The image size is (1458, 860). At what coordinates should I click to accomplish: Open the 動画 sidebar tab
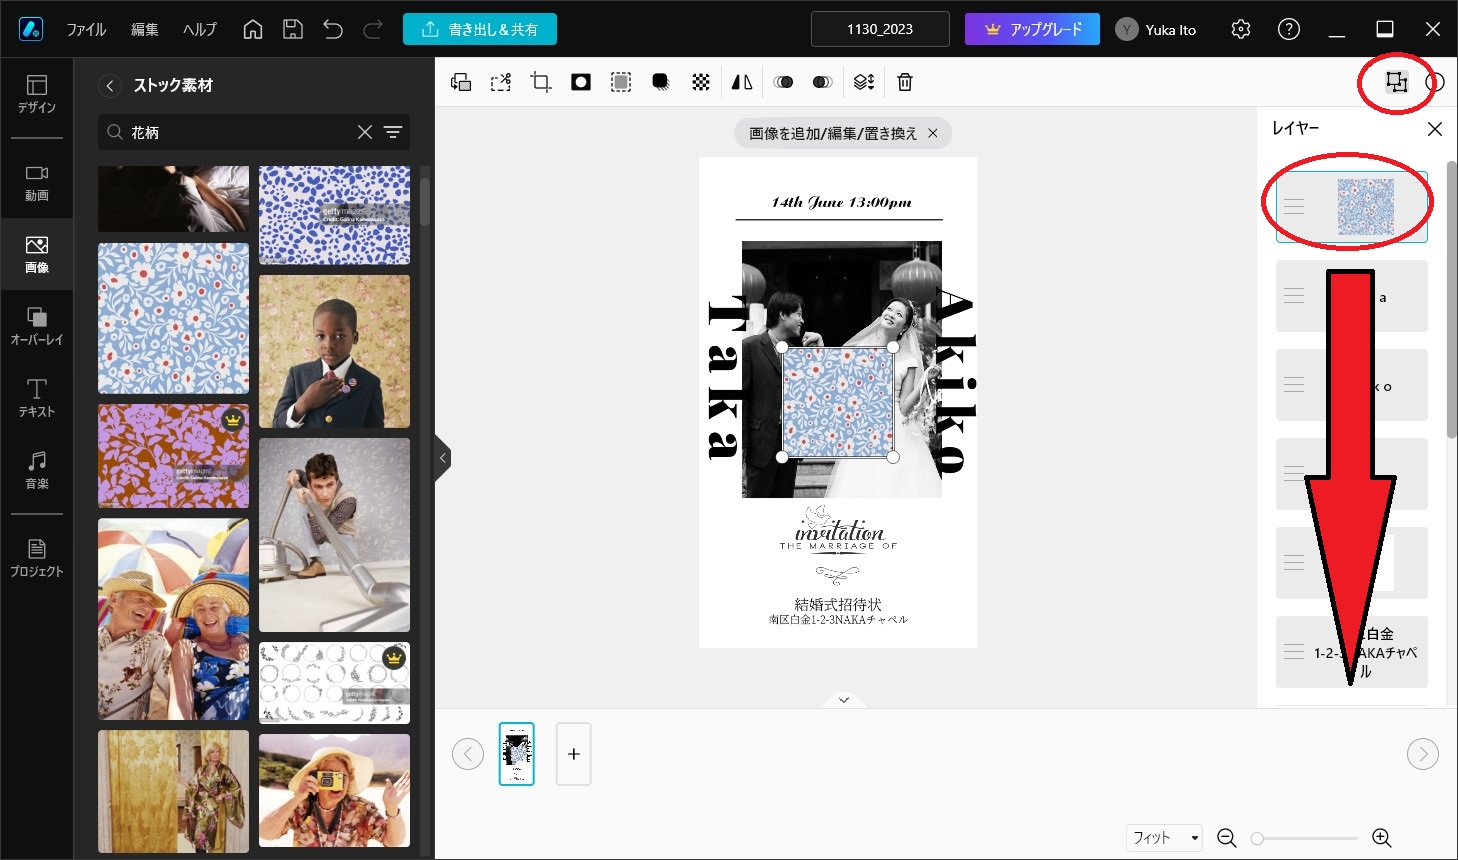[37, 183]
